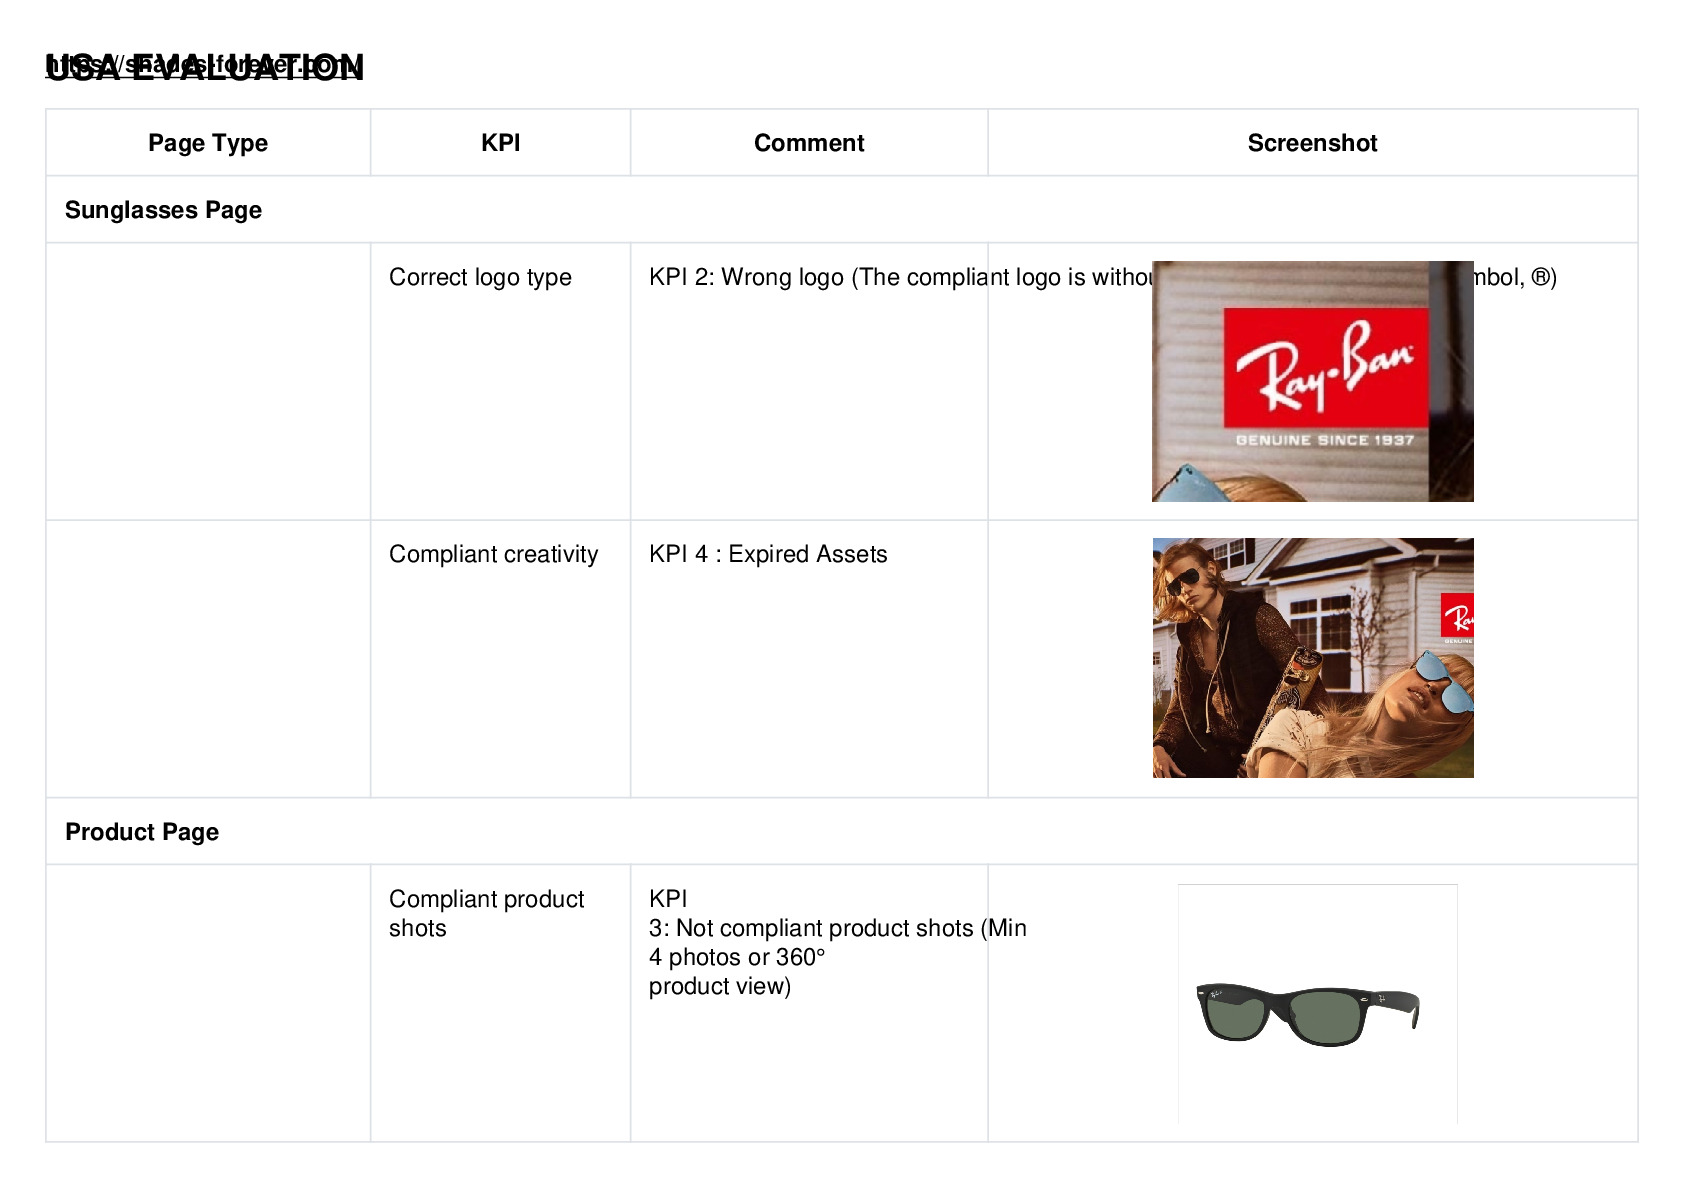Viewport: 1684px width, 1191px height.
Task: Click the Screenshot column header
Action: click(x=1312, y=143)
